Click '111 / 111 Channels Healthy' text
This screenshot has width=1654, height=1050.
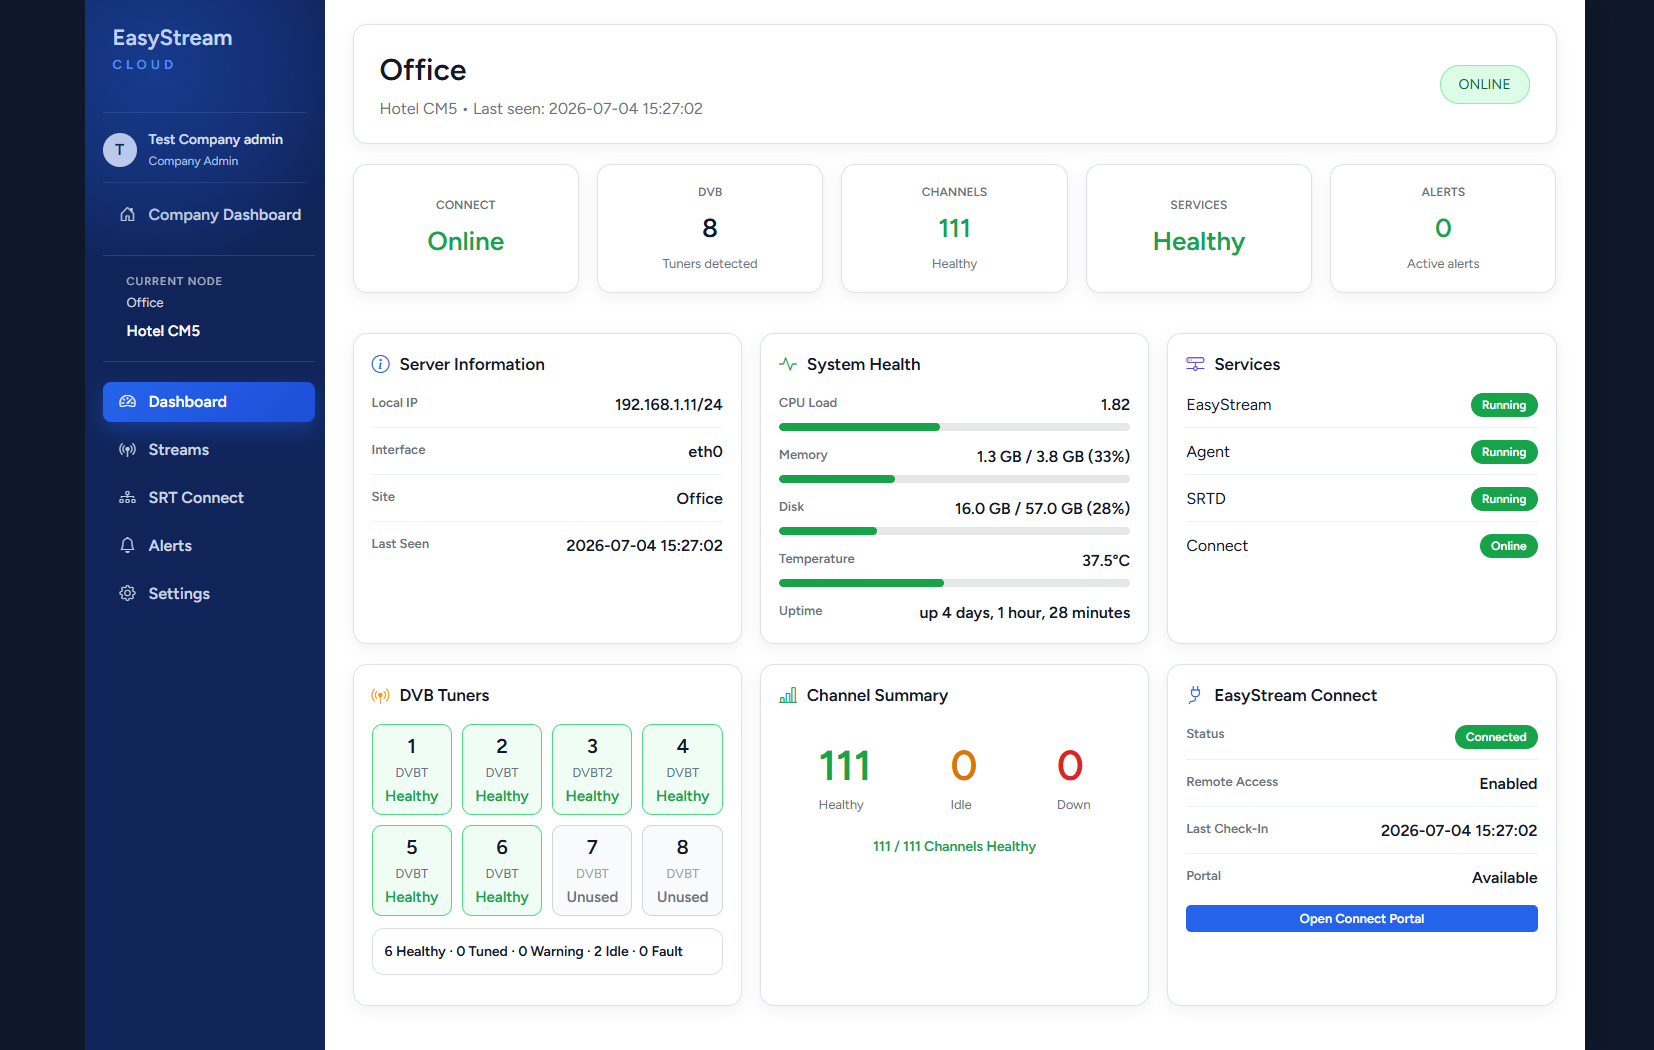(954, 846)
